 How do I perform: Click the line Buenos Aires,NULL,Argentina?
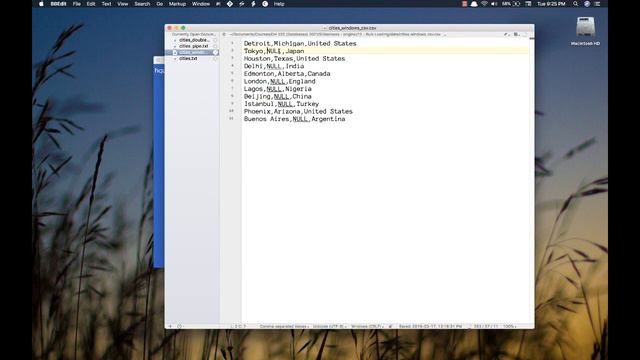pos(294,119)
